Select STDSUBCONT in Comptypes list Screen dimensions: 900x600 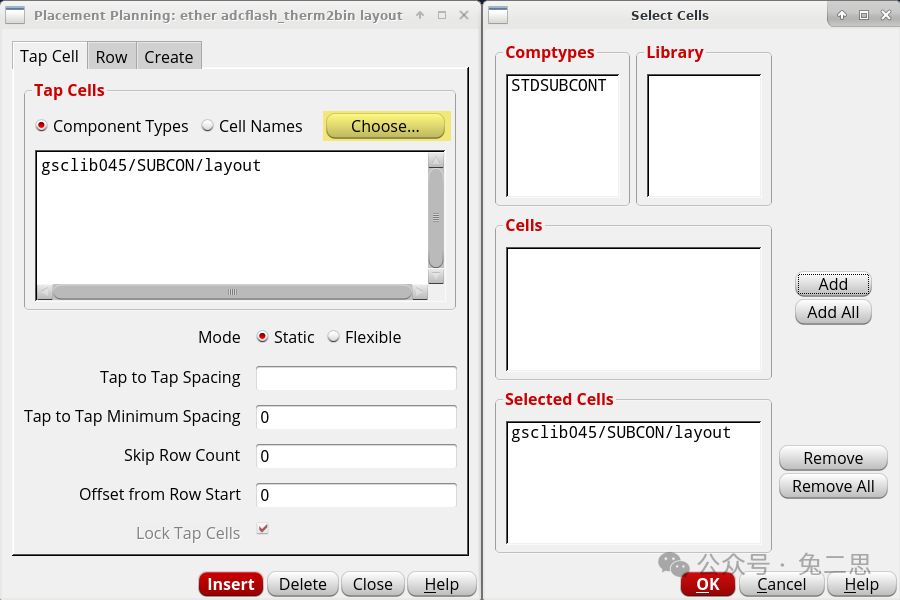(558, 86)
